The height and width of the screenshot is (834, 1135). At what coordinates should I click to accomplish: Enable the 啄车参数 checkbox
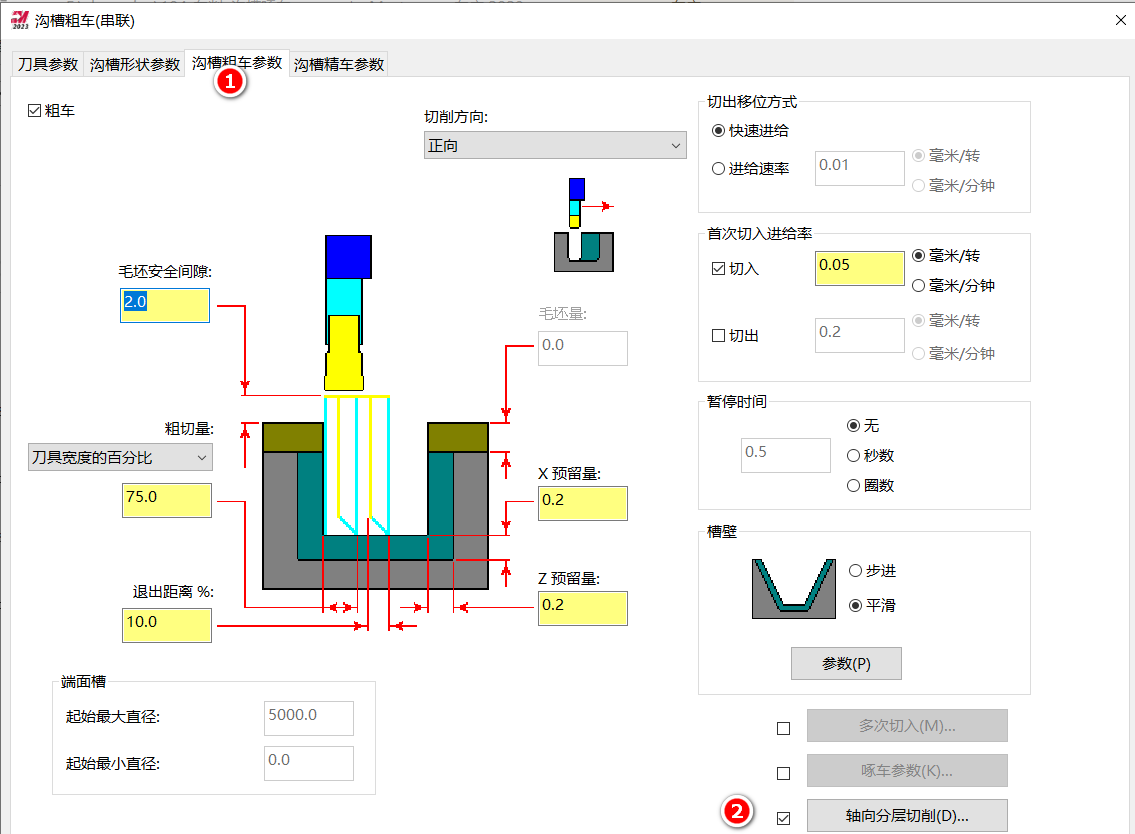783,773
